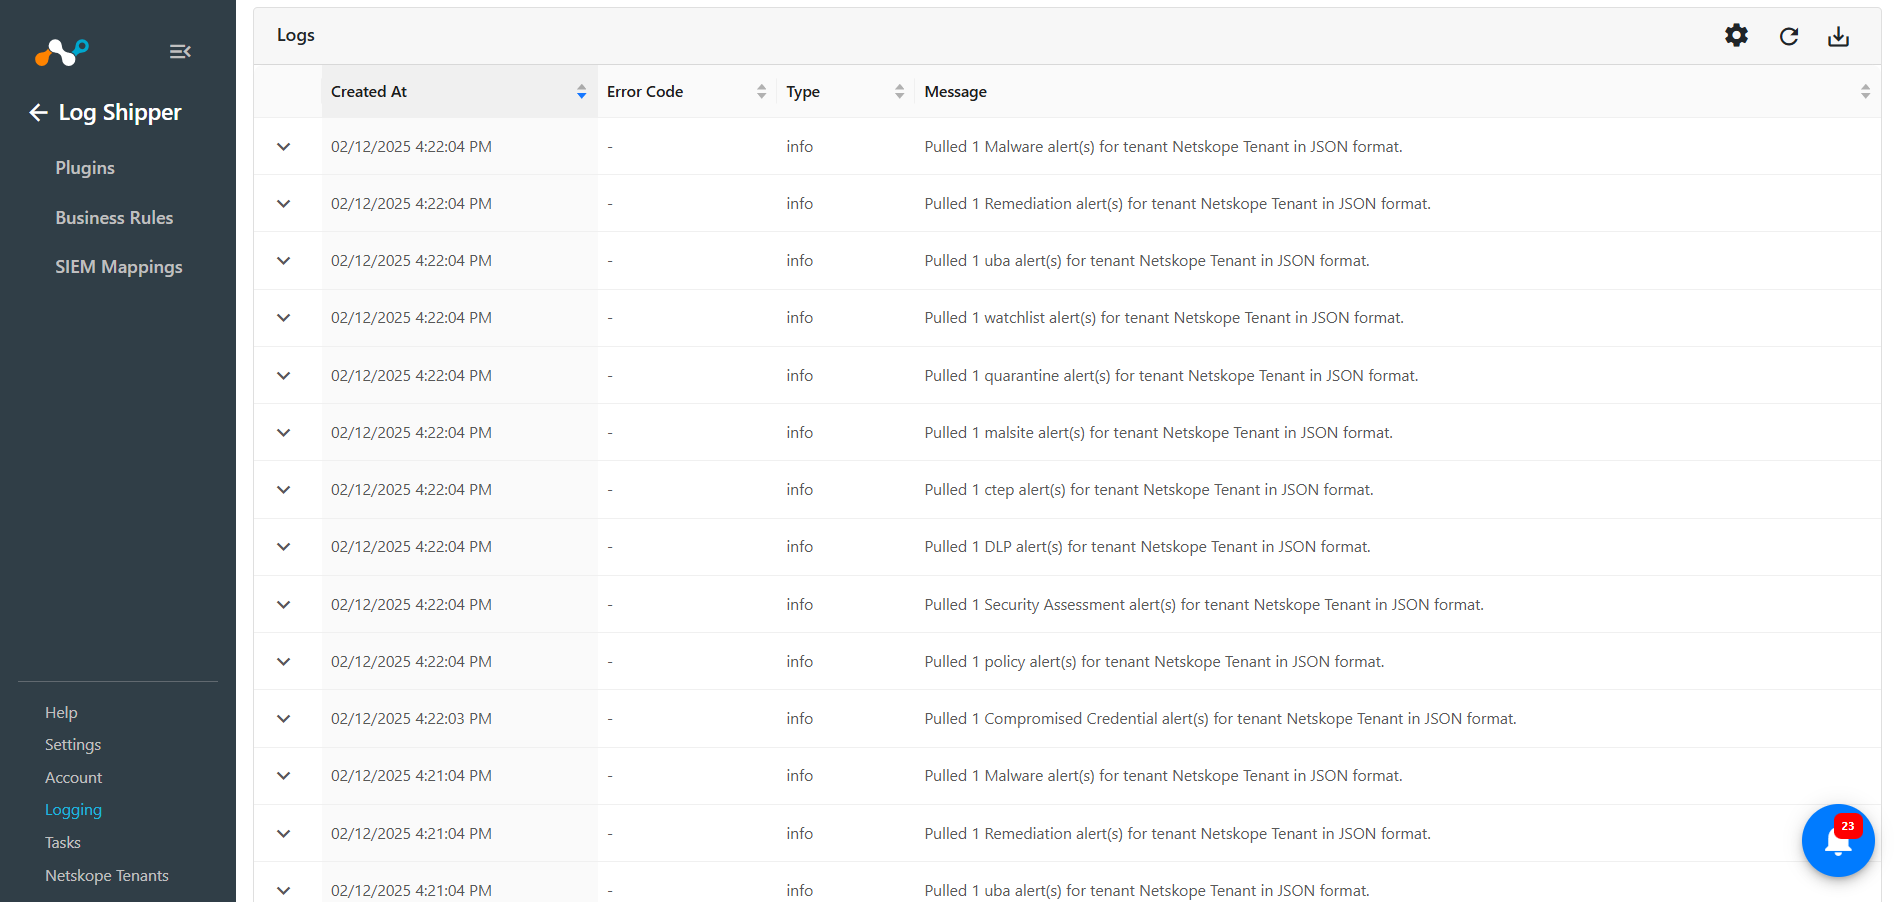
Task: Expand the watchlist alert log row
Action: click(284, 318)
